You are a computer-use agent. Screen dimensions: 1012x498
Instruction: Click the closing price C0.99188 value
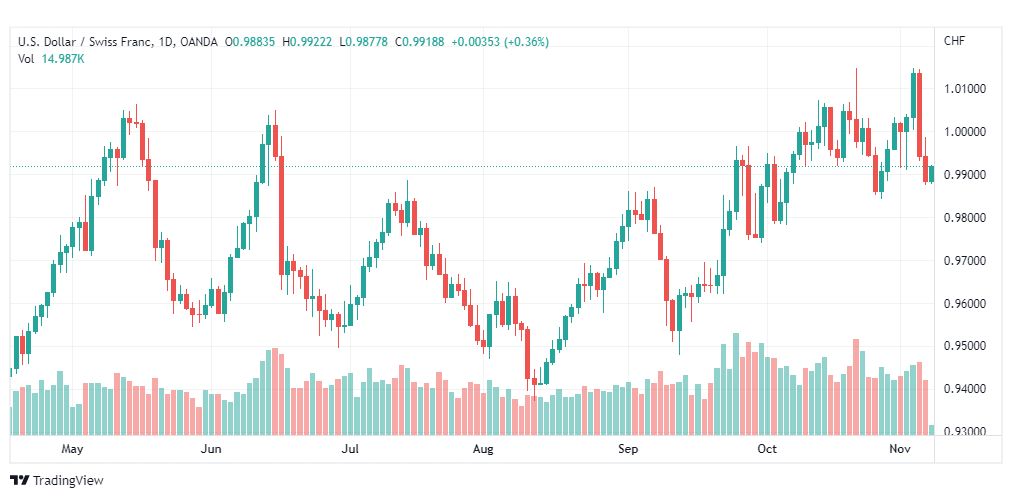coord(420,42)
